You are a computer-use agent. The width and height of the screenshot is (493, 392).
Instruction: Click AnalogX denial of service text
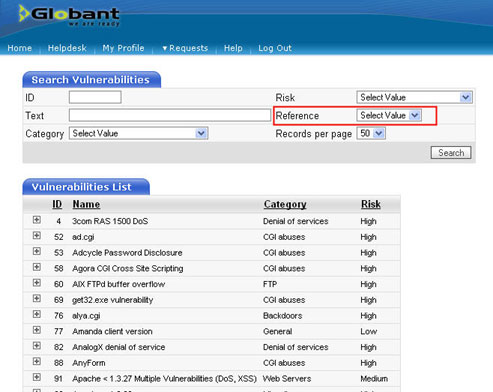pyautogui.click(x=119, y=347)
